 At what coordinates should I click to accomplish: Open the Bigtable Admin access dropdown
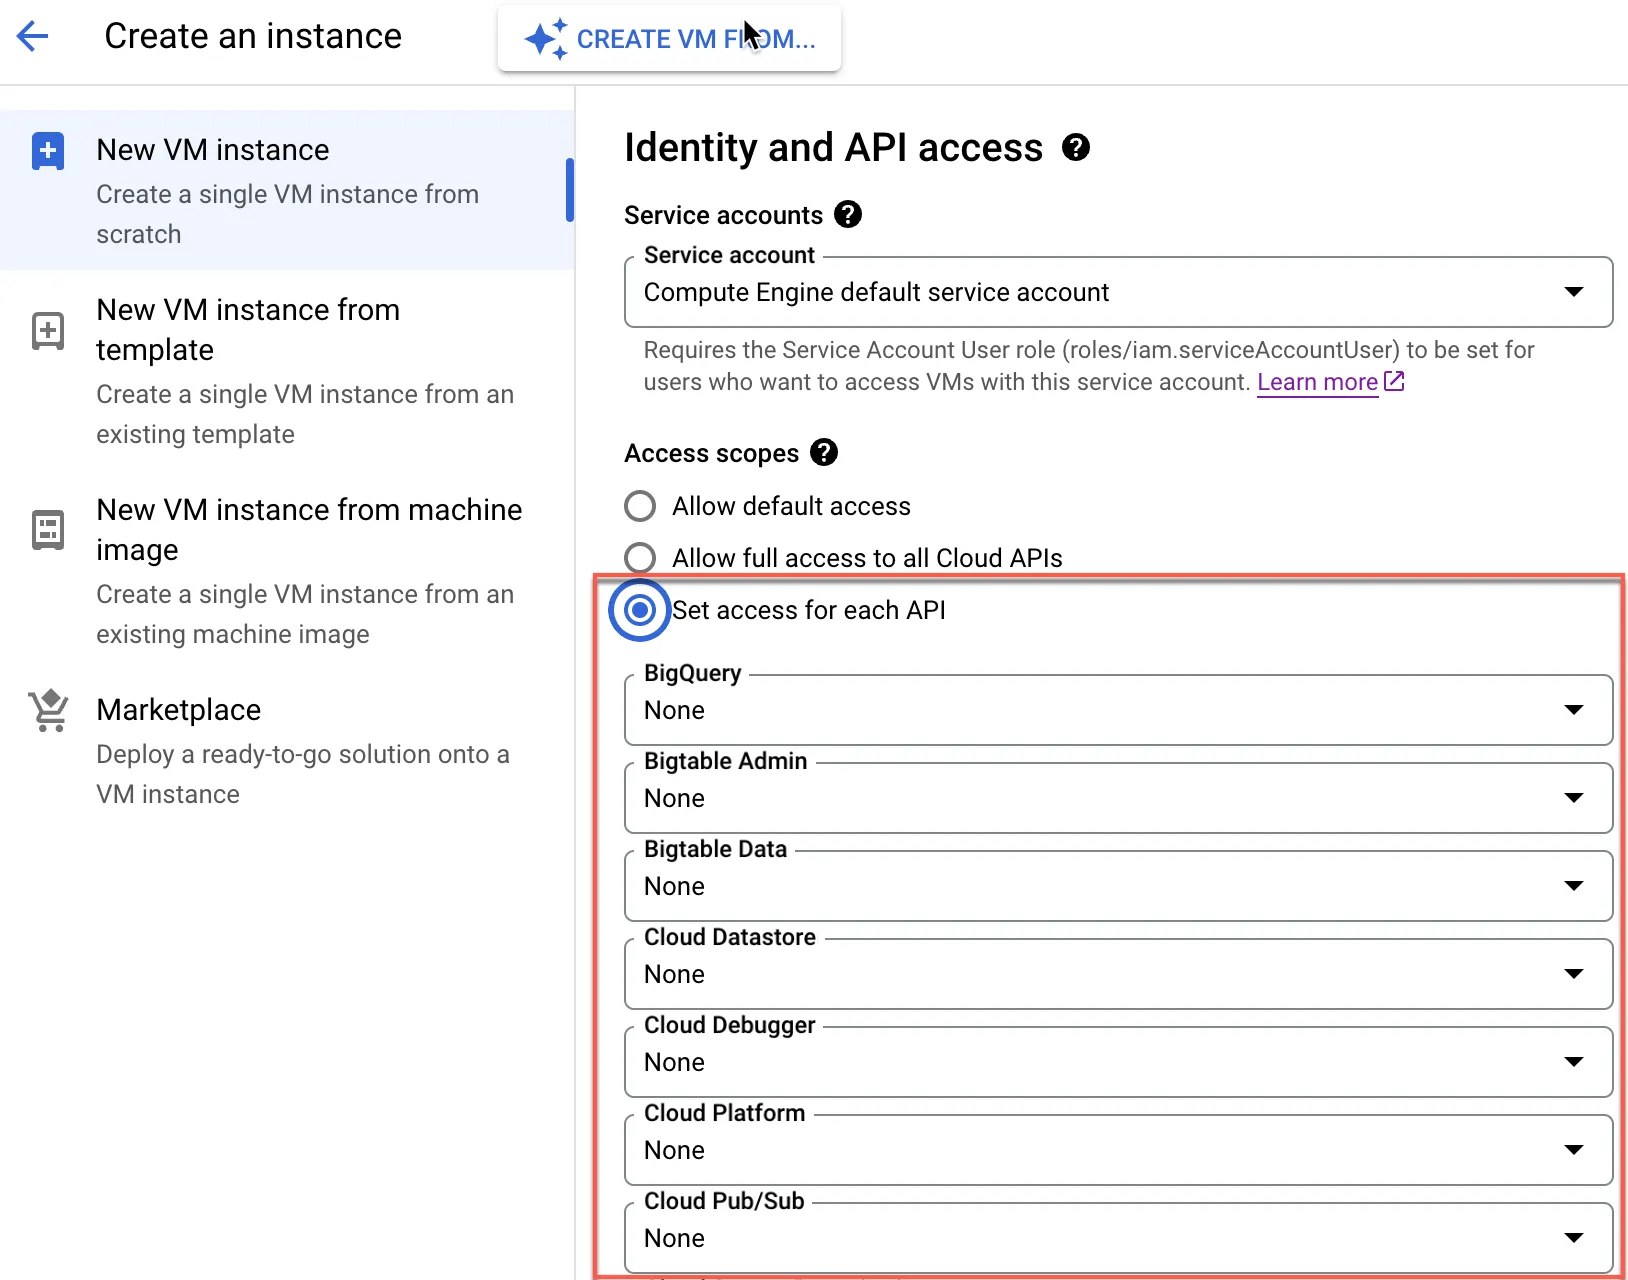(1118, 798)
